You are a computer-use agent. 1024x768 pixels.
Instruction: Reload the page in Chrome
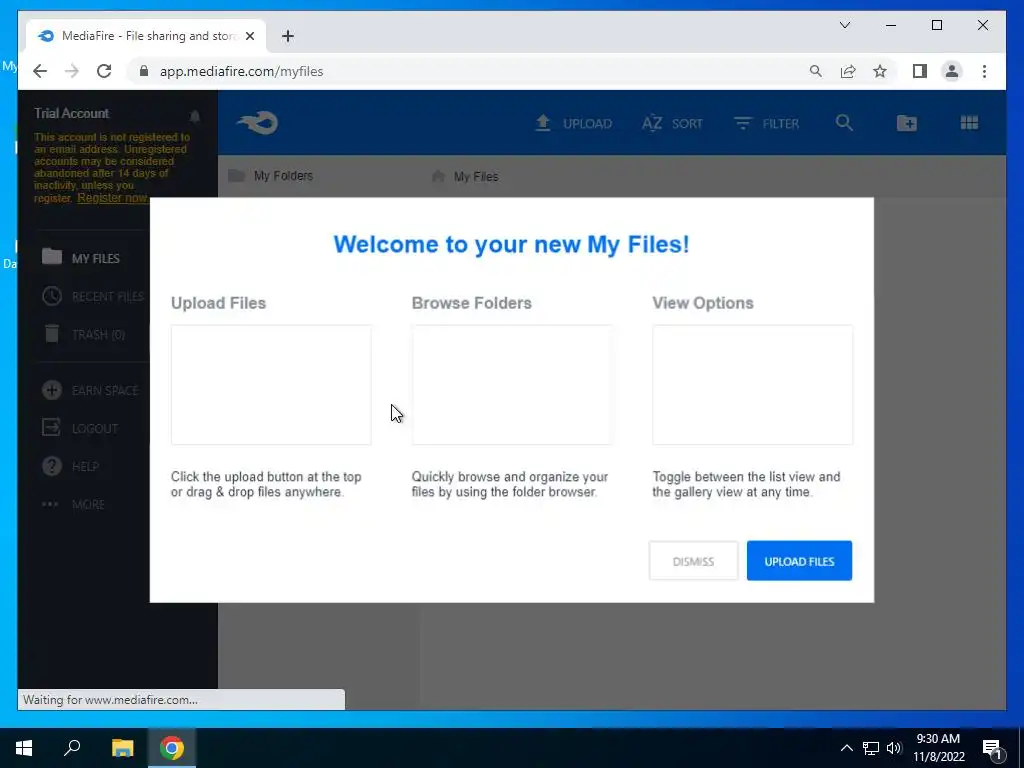click(x=104, y=71)
